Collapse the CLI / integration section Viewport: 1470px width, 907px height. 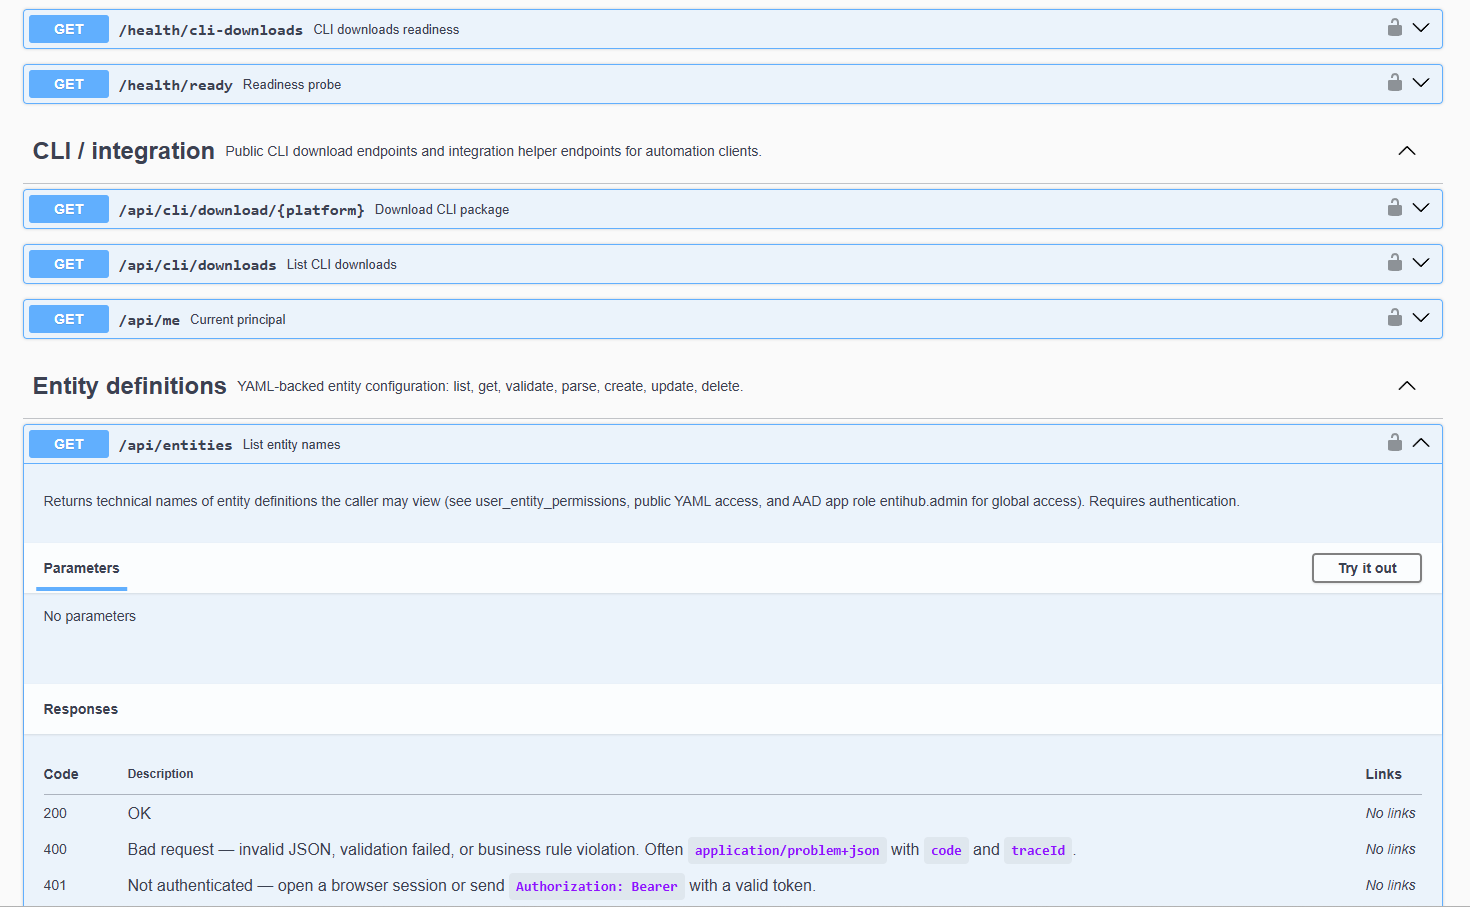(1407, 151)
